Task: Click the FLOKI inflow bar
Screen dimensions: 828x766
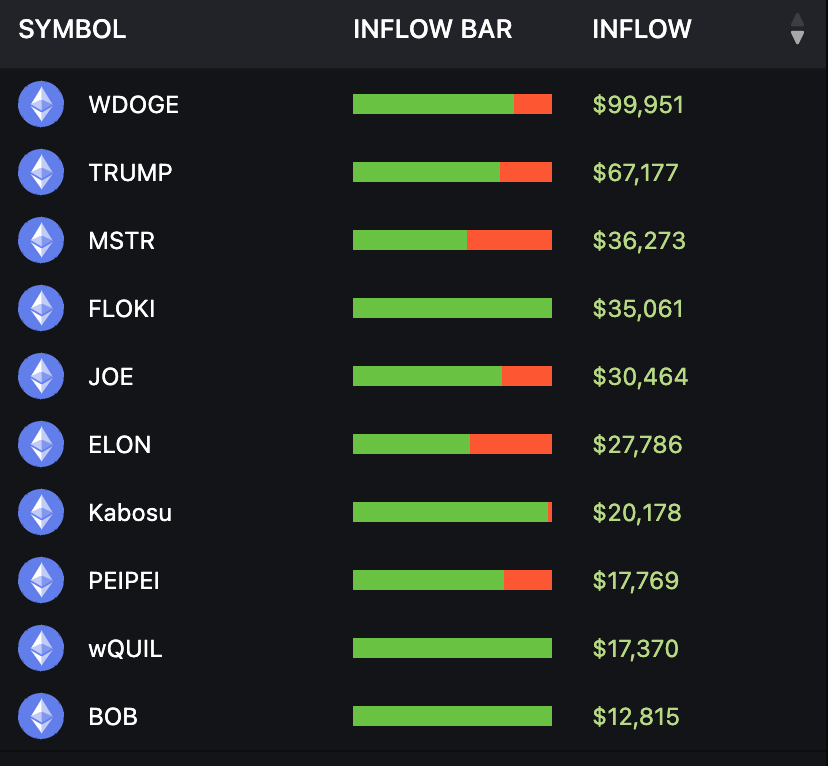Action: [453, 308]
